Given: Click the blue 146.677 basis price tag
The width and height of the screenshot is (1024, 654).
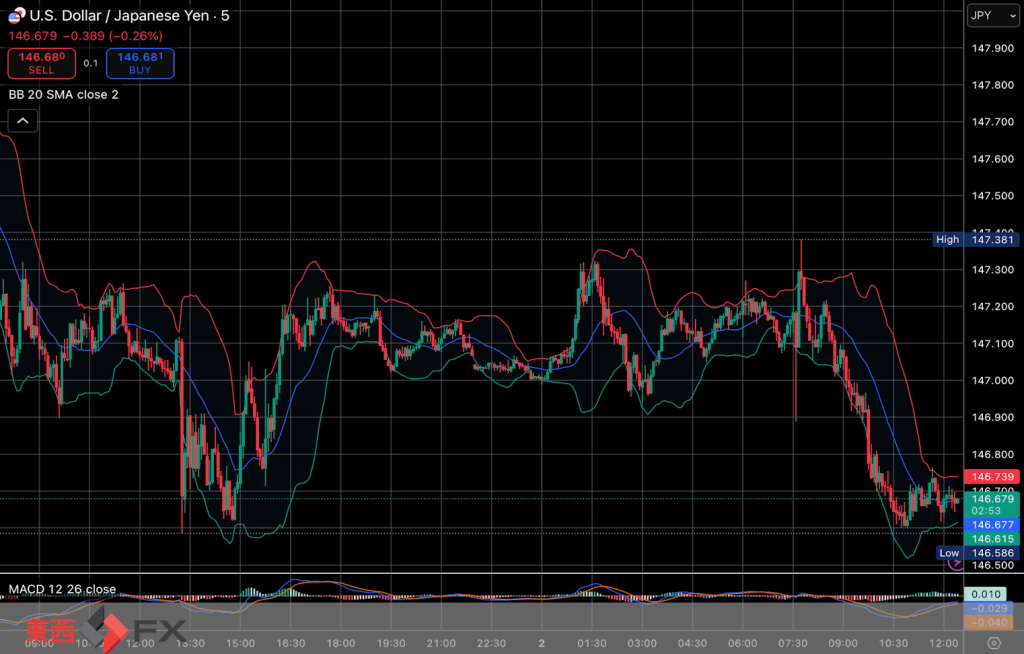Looking at the screenshot, I should pyautogui.click(x=991, y=524).
